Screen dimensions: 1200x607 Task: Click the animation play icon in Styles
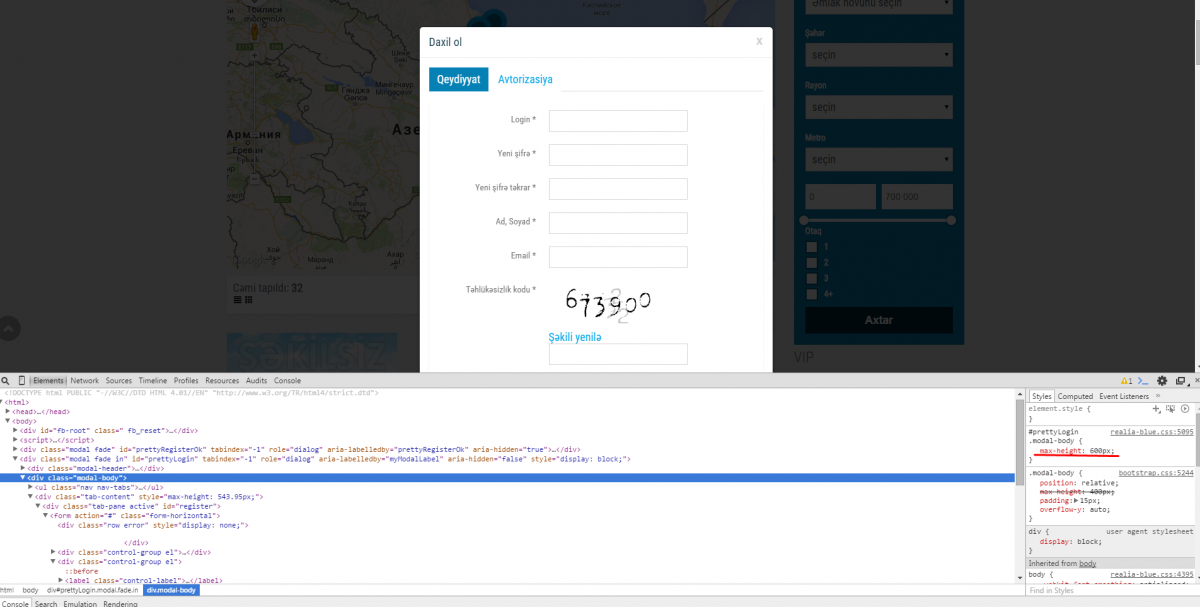click(1185, 409)
